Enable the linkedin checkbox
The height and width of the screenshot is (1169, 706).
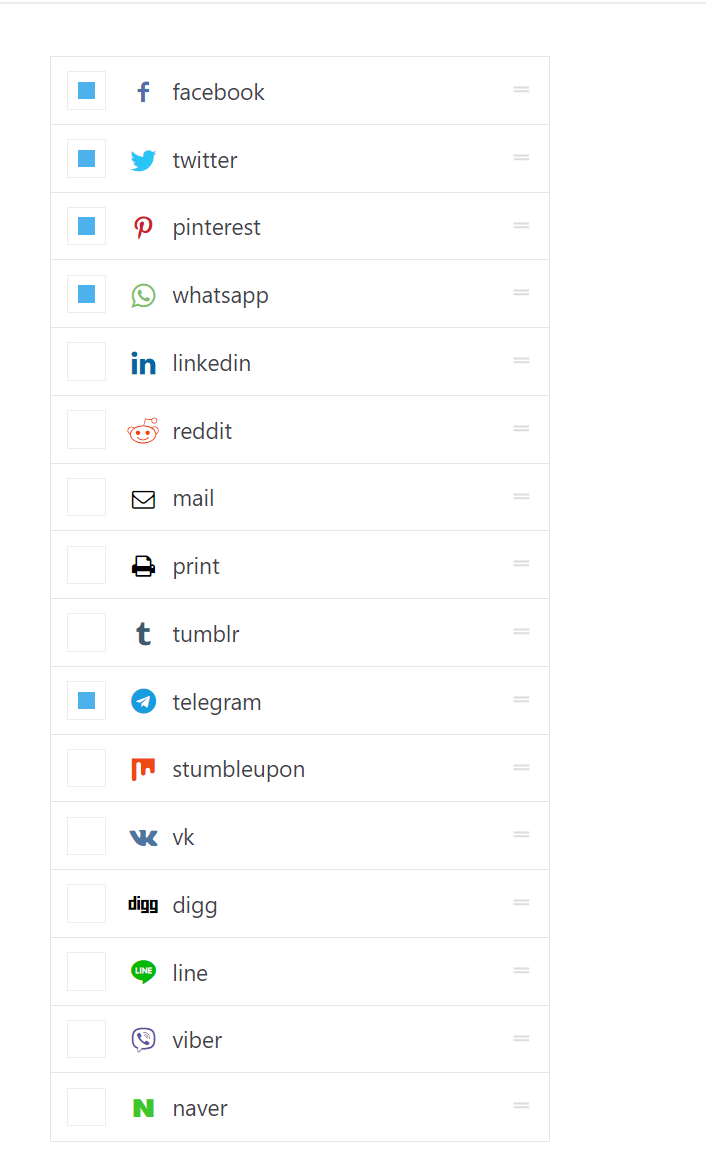pyautogui.click(x=86, y=362)
